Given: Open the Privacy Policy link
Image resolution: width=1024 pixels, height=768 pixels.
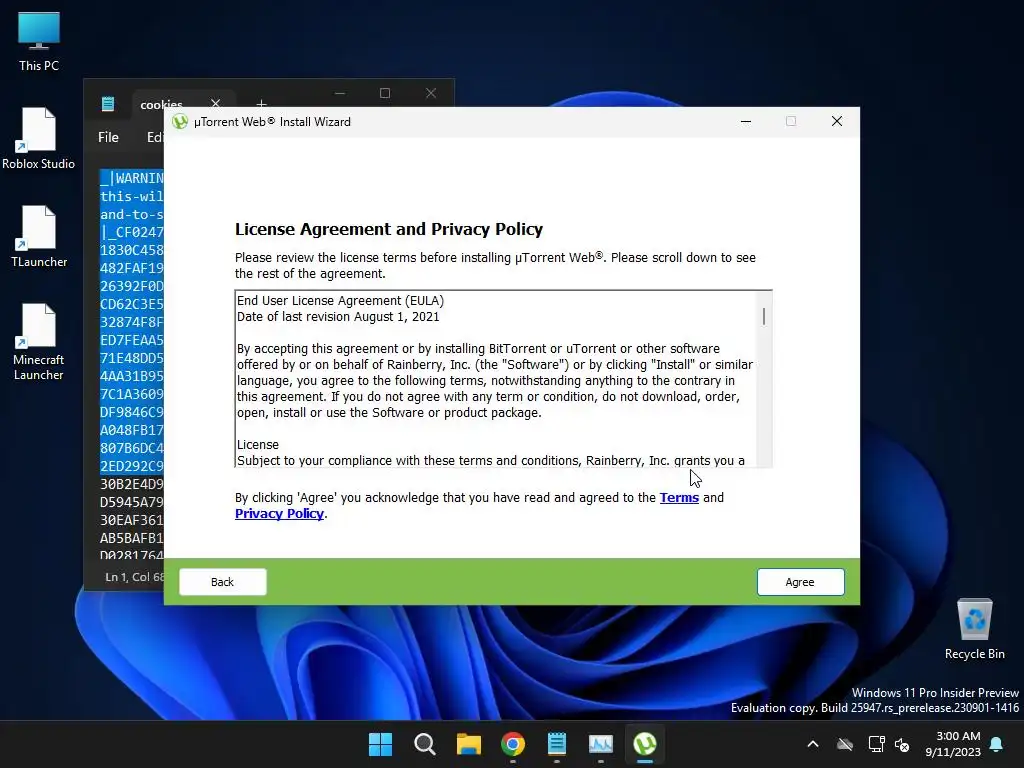Looking at the screenshot, I should click(280, 514).
